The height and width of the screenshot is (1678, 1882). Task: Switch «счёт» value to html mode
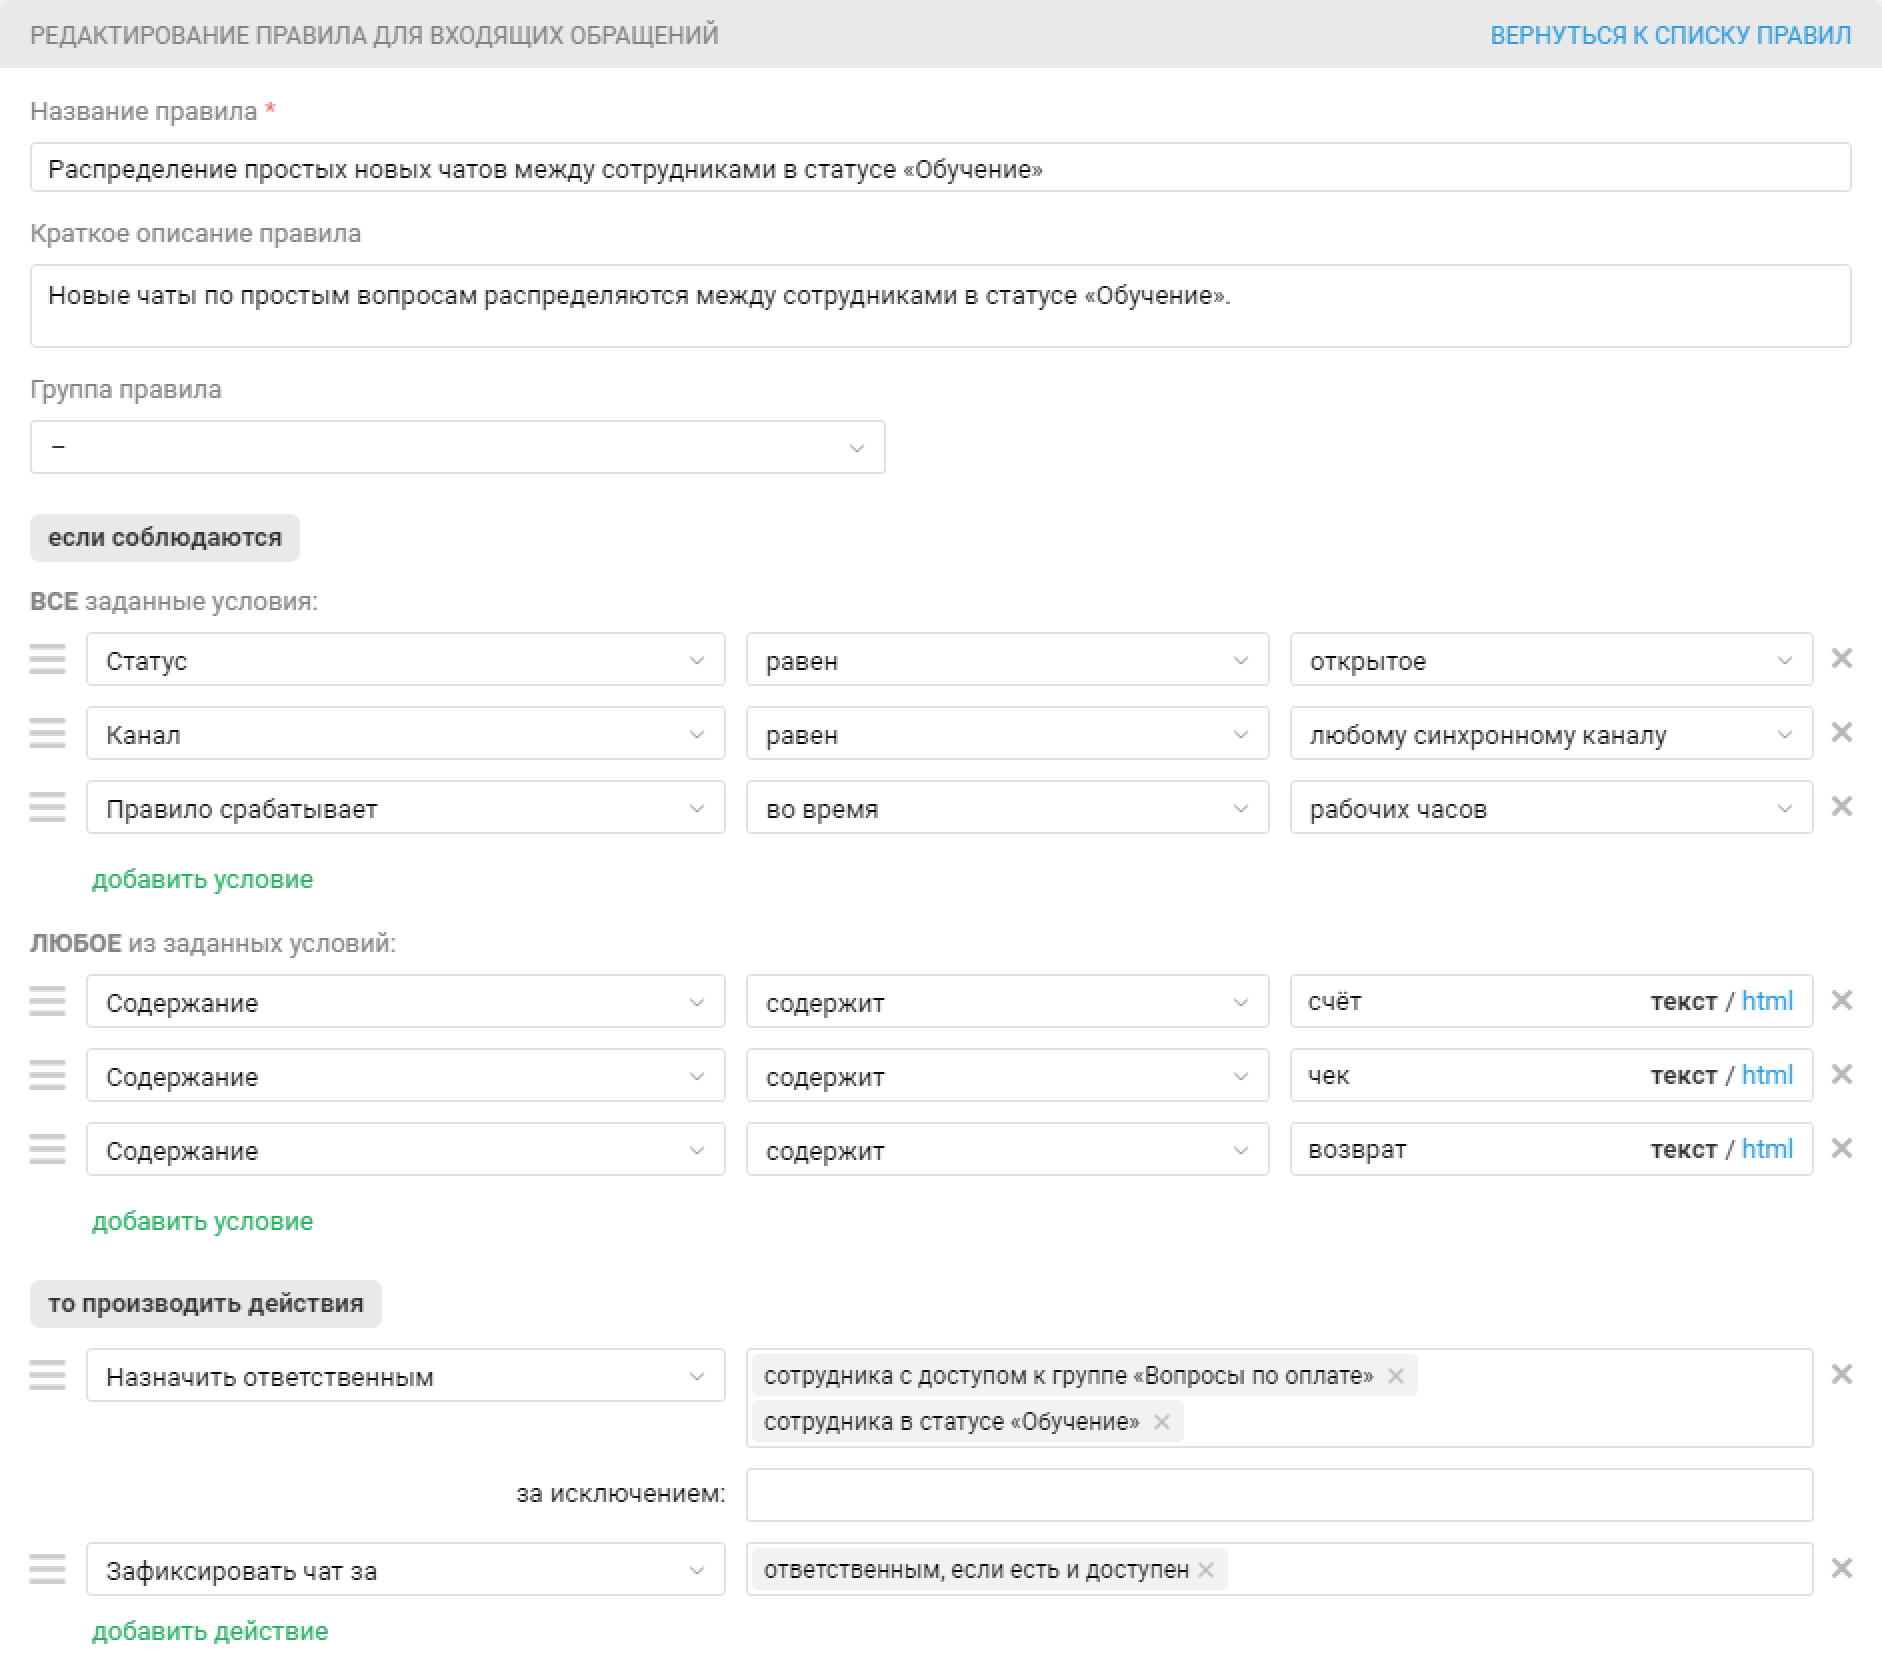tap(1767, 1001)
